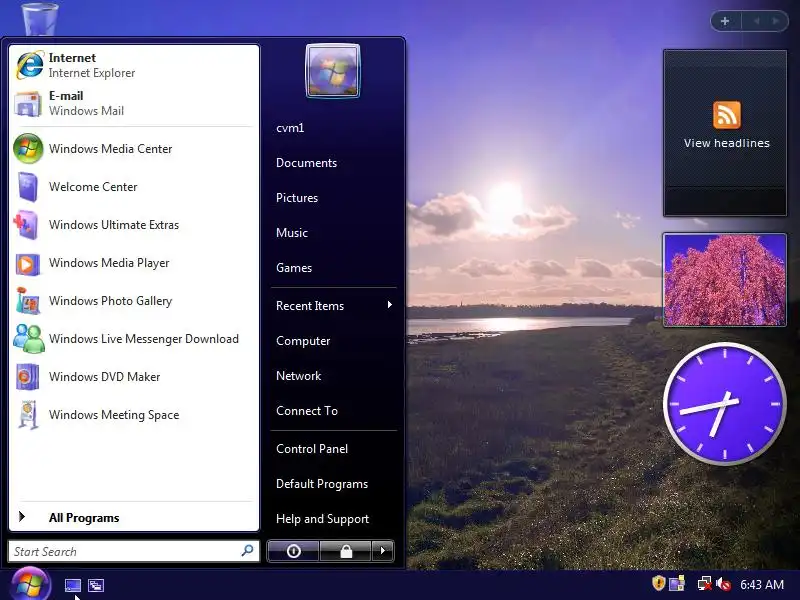Viewport: 800px width, 600px height.
Task: Add a gadget with plus button
Action: [725, 21]
